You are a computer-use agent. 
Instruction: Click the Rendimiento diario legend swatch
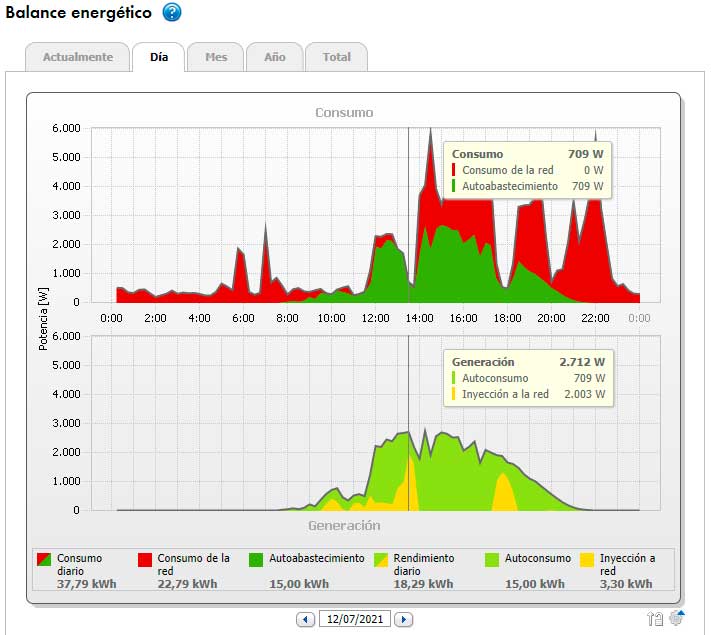(x=381, y=559)
